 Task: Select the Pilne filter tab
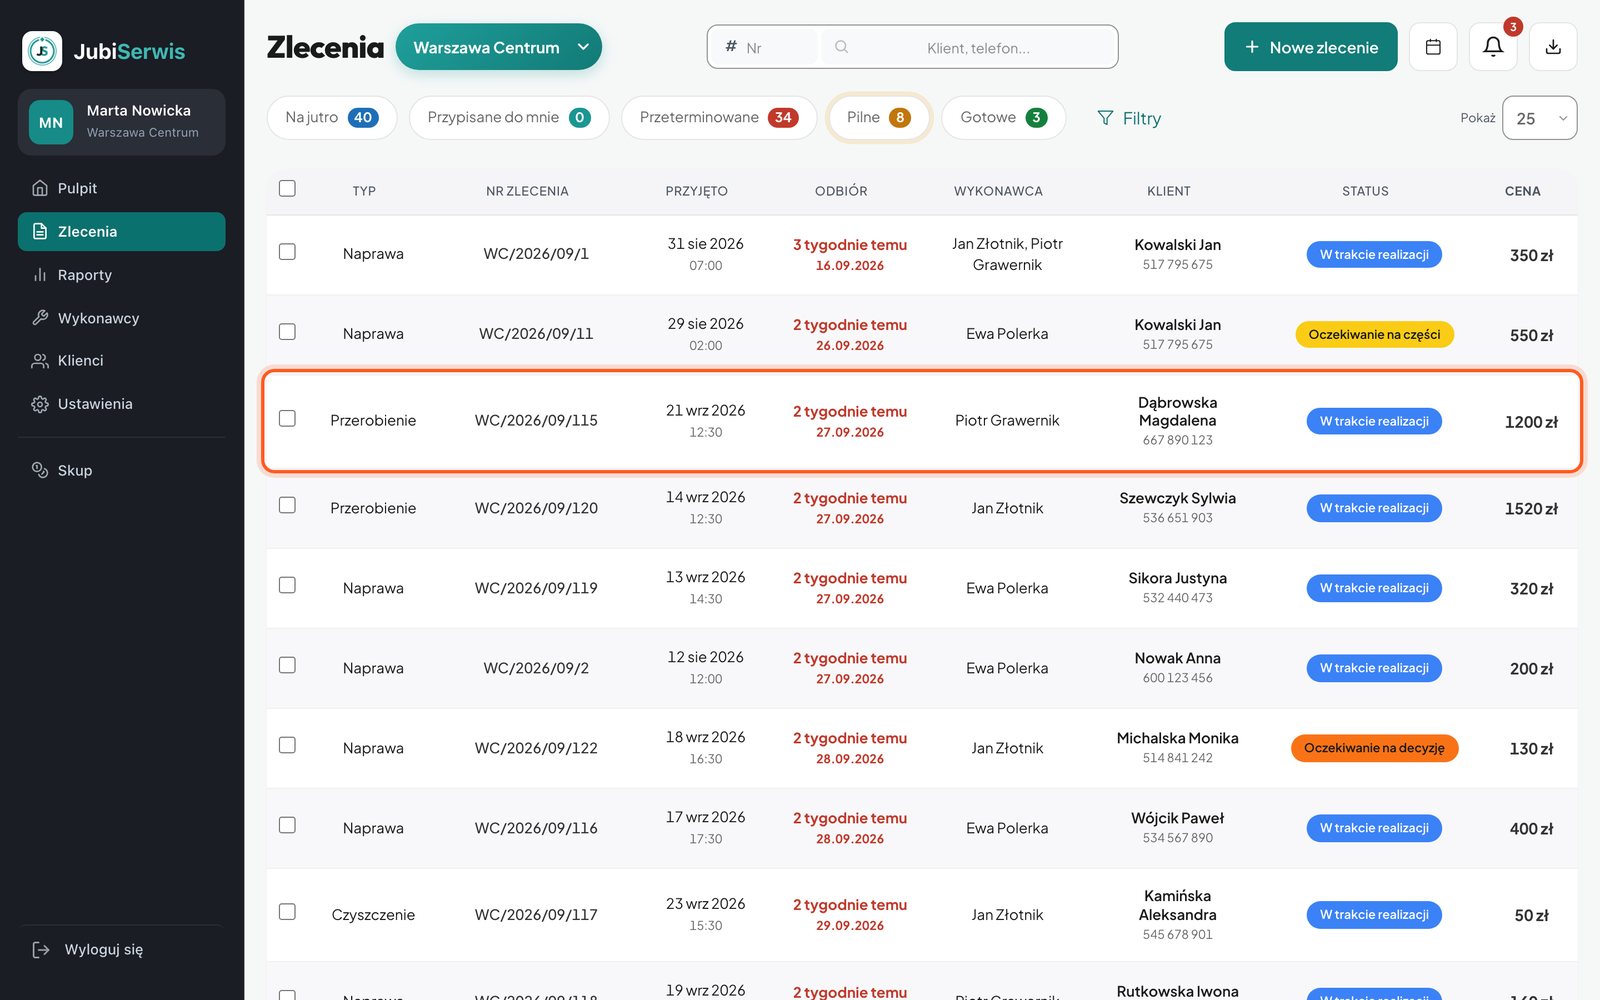click(879, 118)
